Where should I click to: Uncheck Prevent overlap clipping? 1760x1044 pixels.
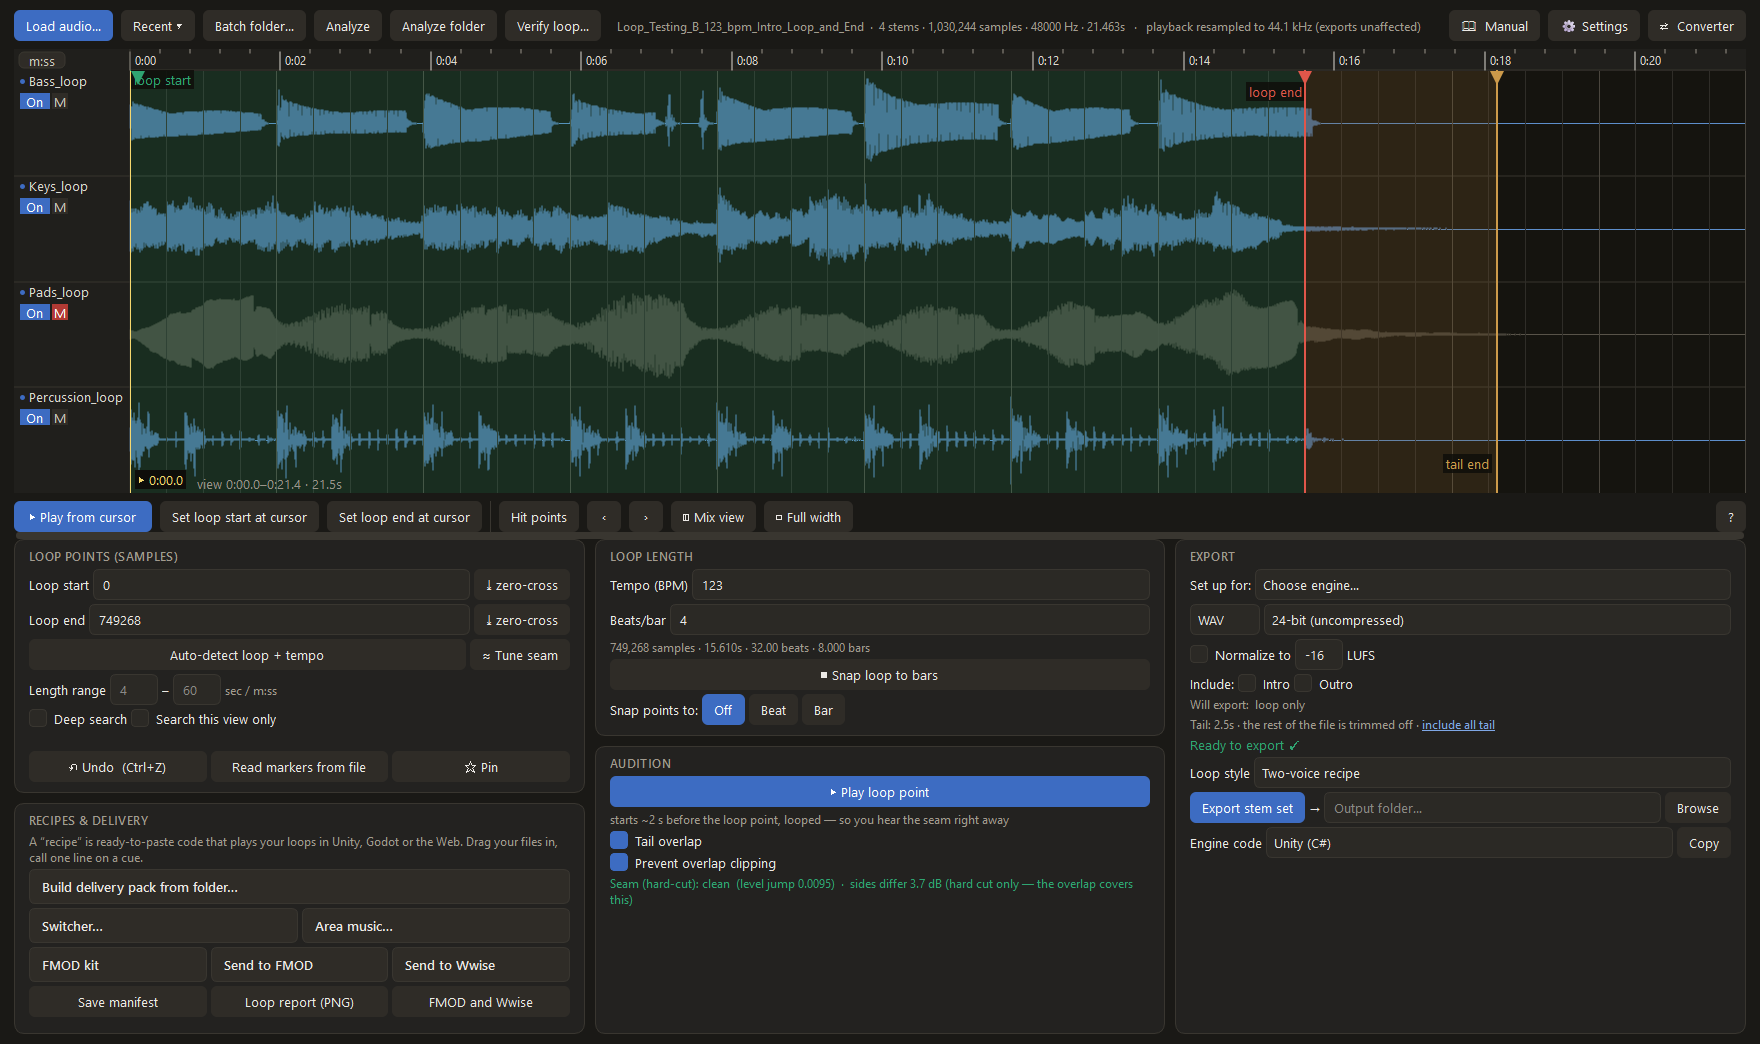[x=619, y=862]
